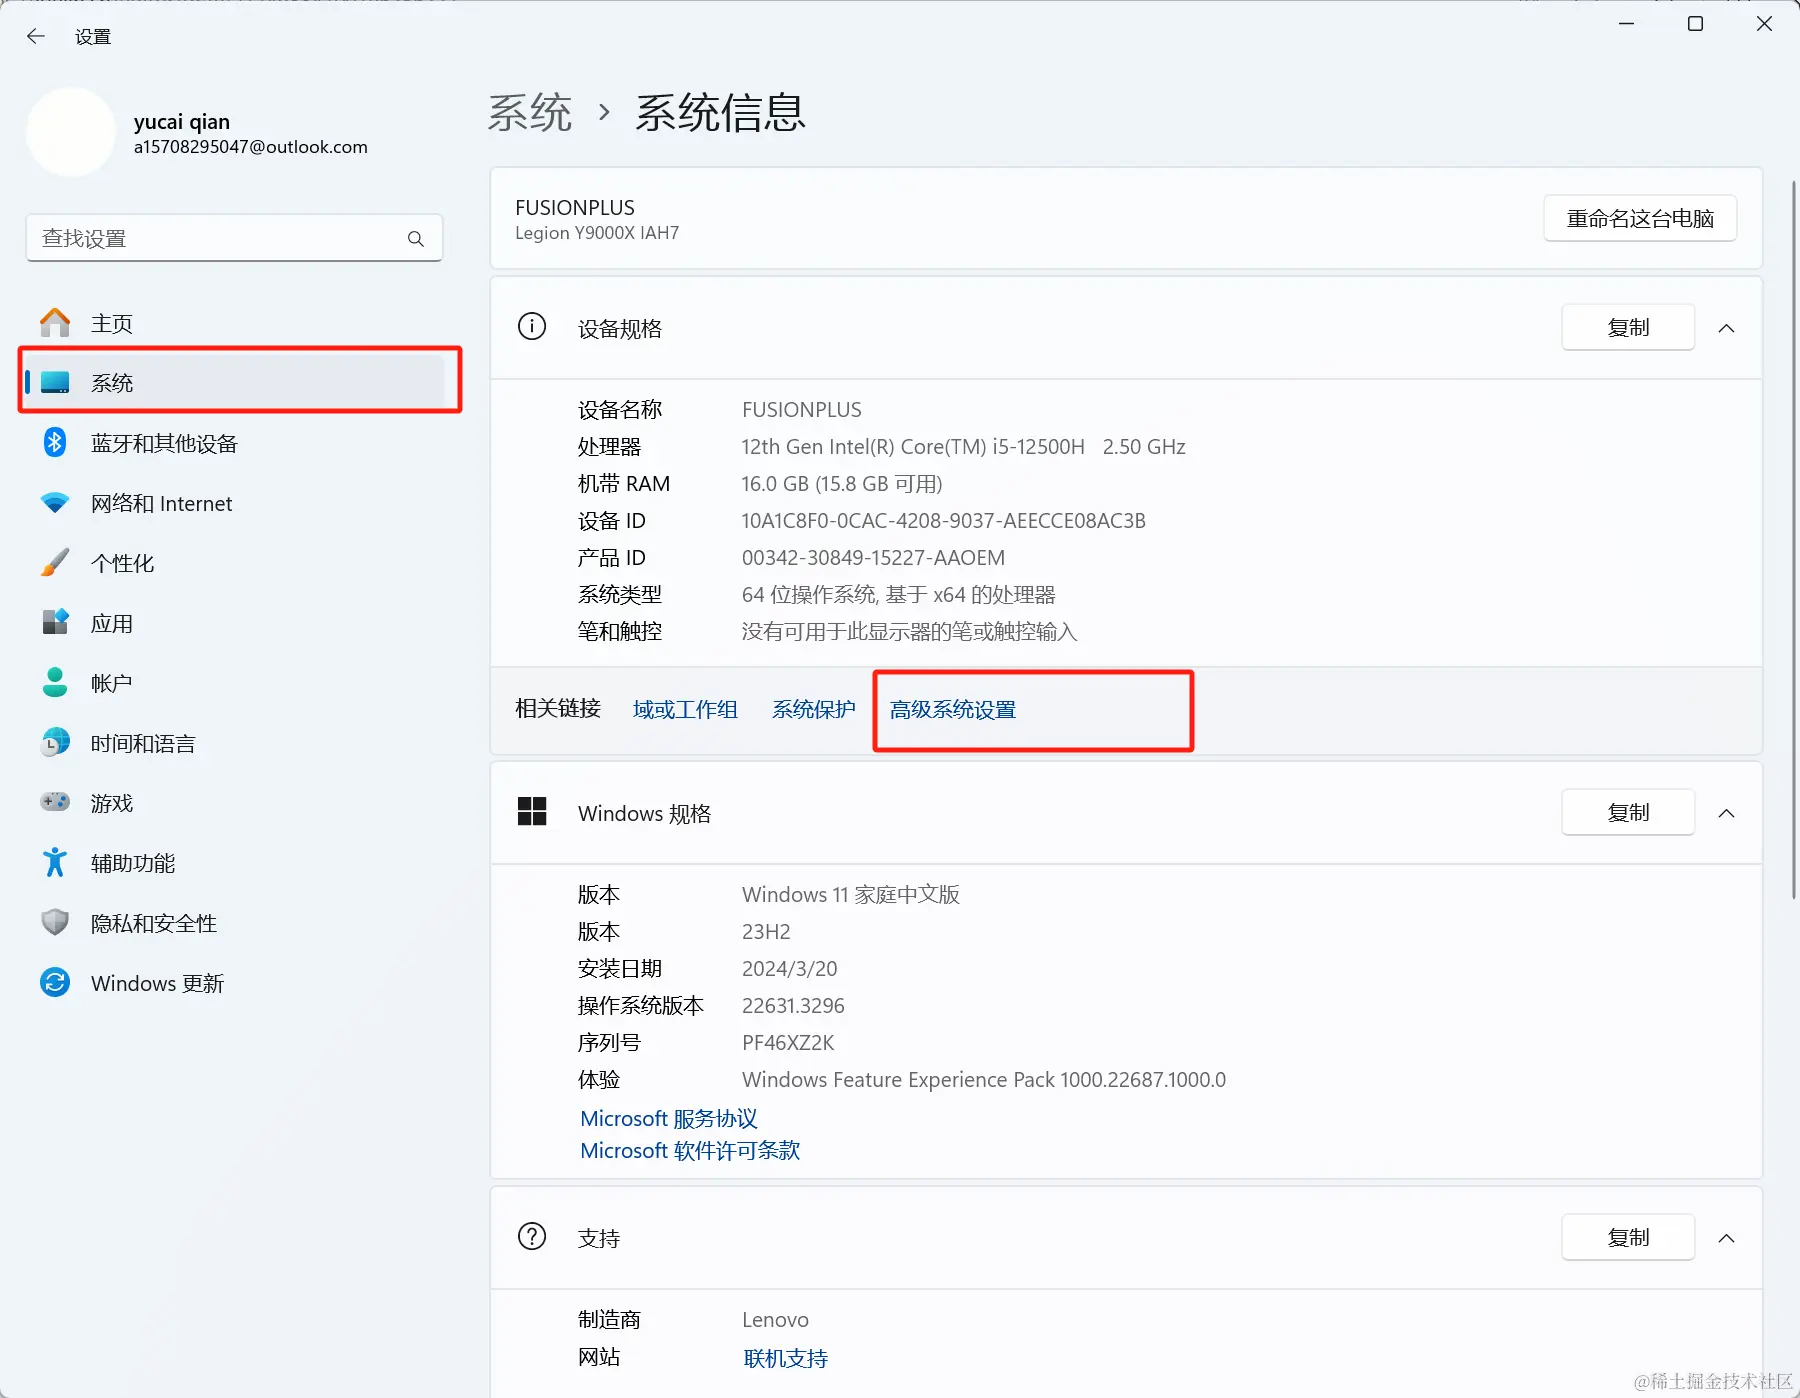The height and width of the screenshot is (1398, 1800).
Task: Click the vertical scrollbar on right edge
Action: pyautogui.click(x=1794, y=540)
